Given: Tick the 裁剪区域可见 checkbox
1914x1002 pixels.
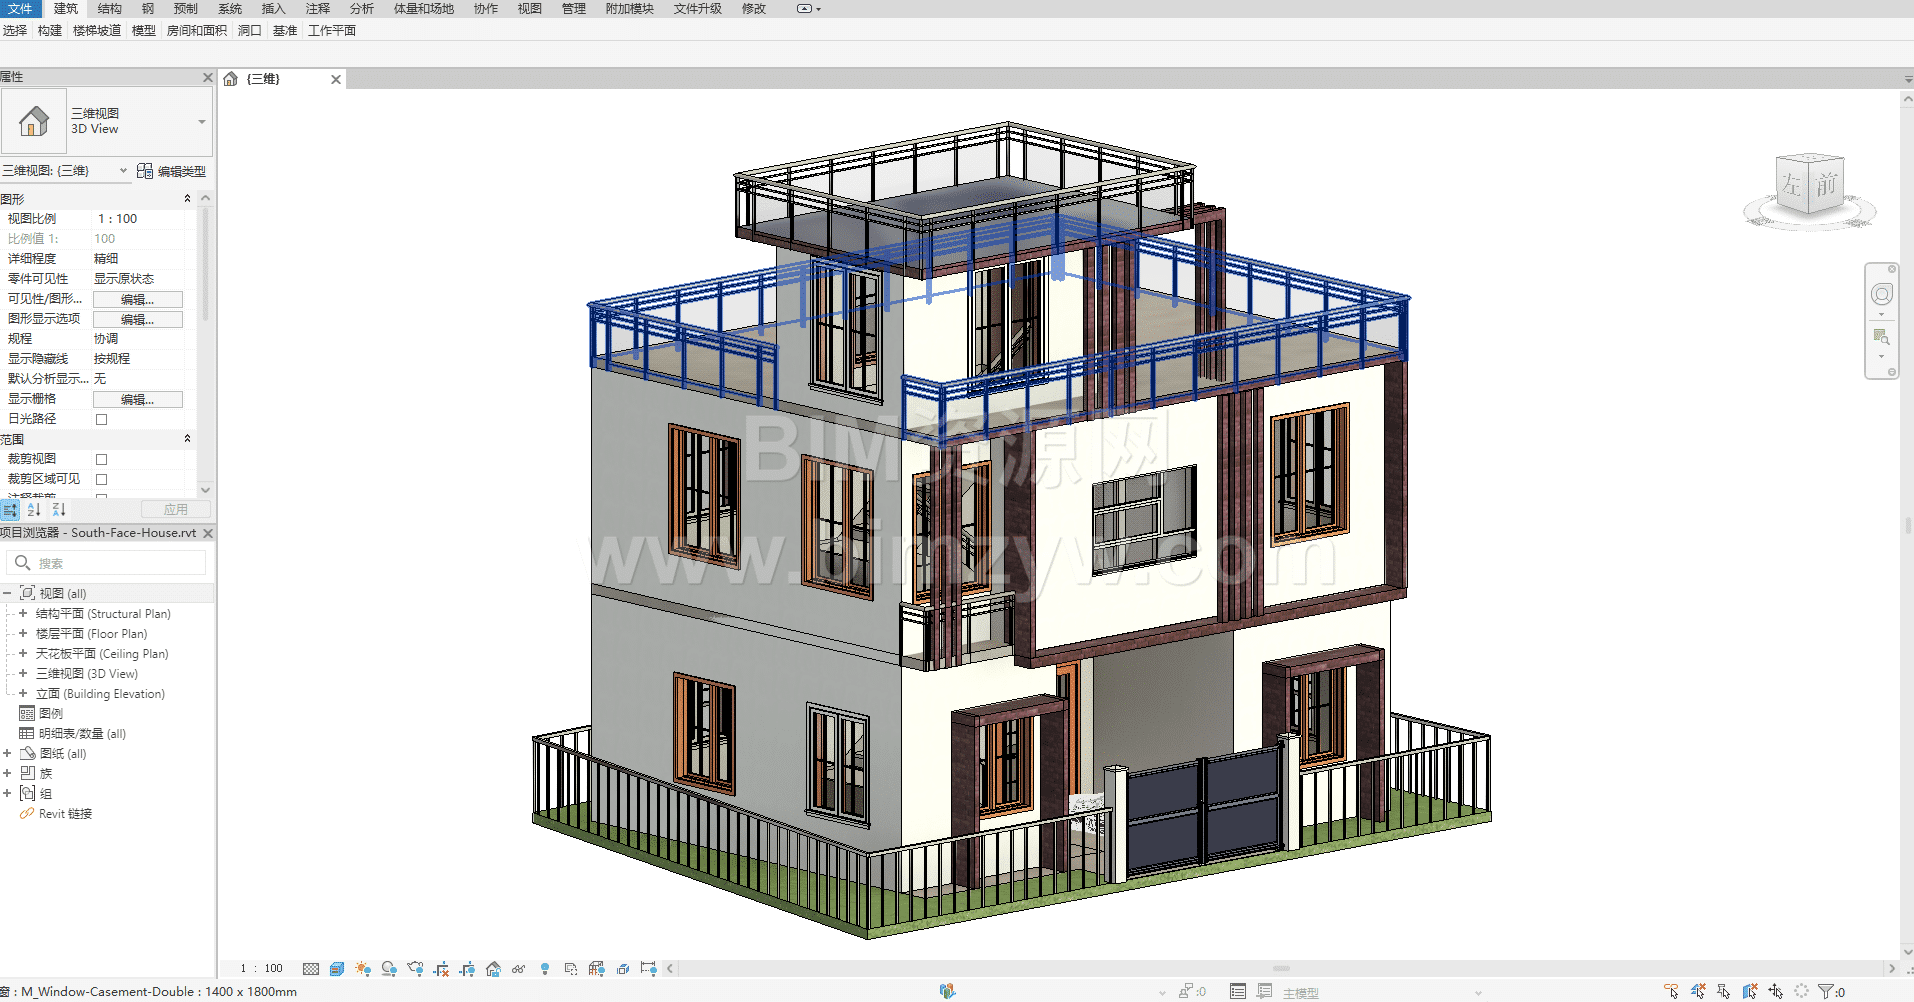Looking at the screenshot, I should point(101,479).
